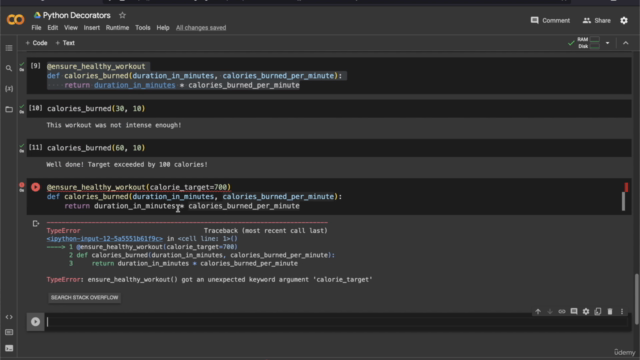Screen dimensions: 640x360
Task: Open the table of contents sidebar
Action: tap(9, 48)
